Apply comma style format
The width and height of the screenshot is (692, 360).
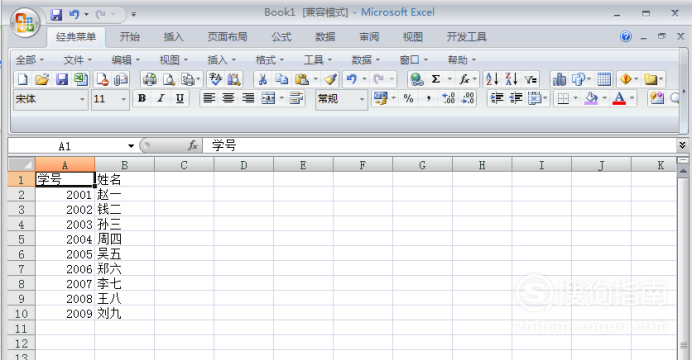click(428, 98)
